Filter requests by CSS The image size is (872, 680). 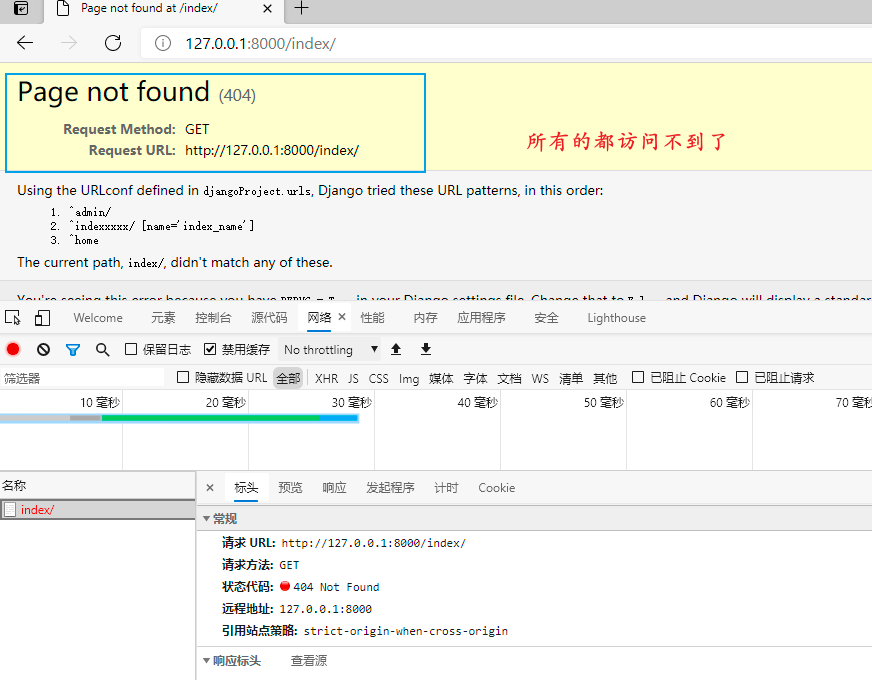379,379
